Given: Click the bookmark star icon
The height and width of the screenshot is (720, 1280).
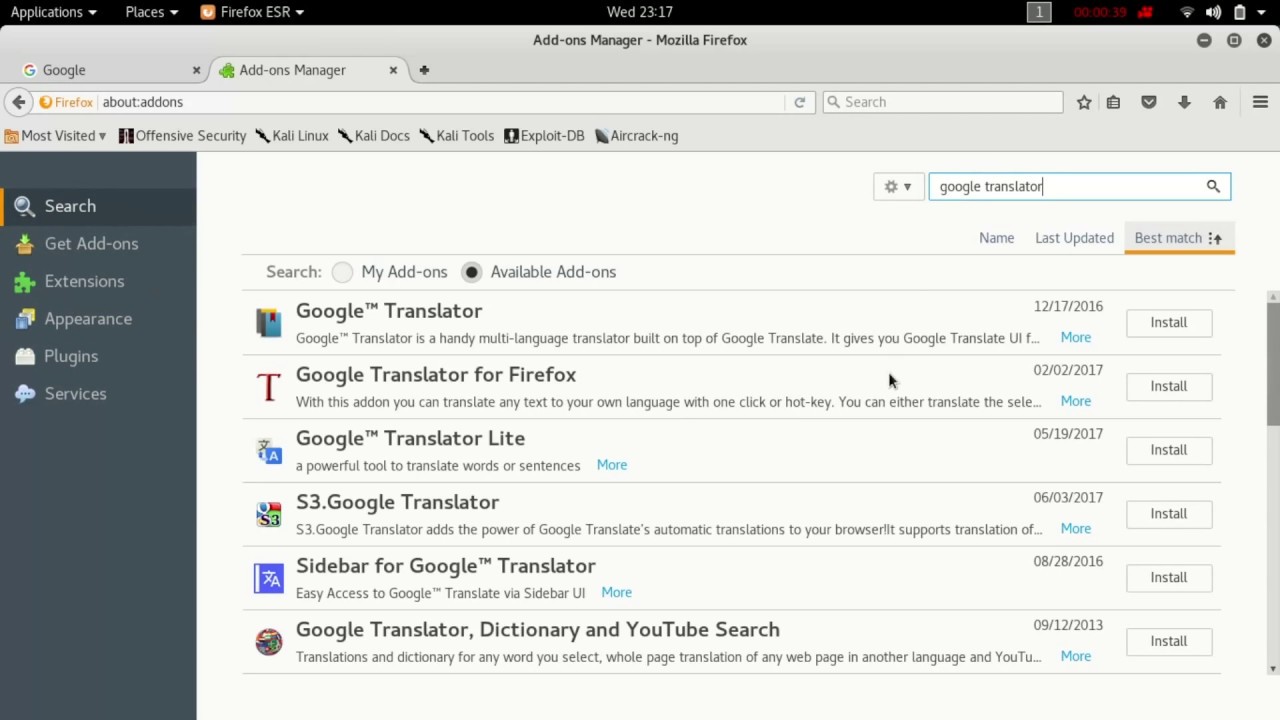Looking at the screenshot, I should click(1084, 102).
